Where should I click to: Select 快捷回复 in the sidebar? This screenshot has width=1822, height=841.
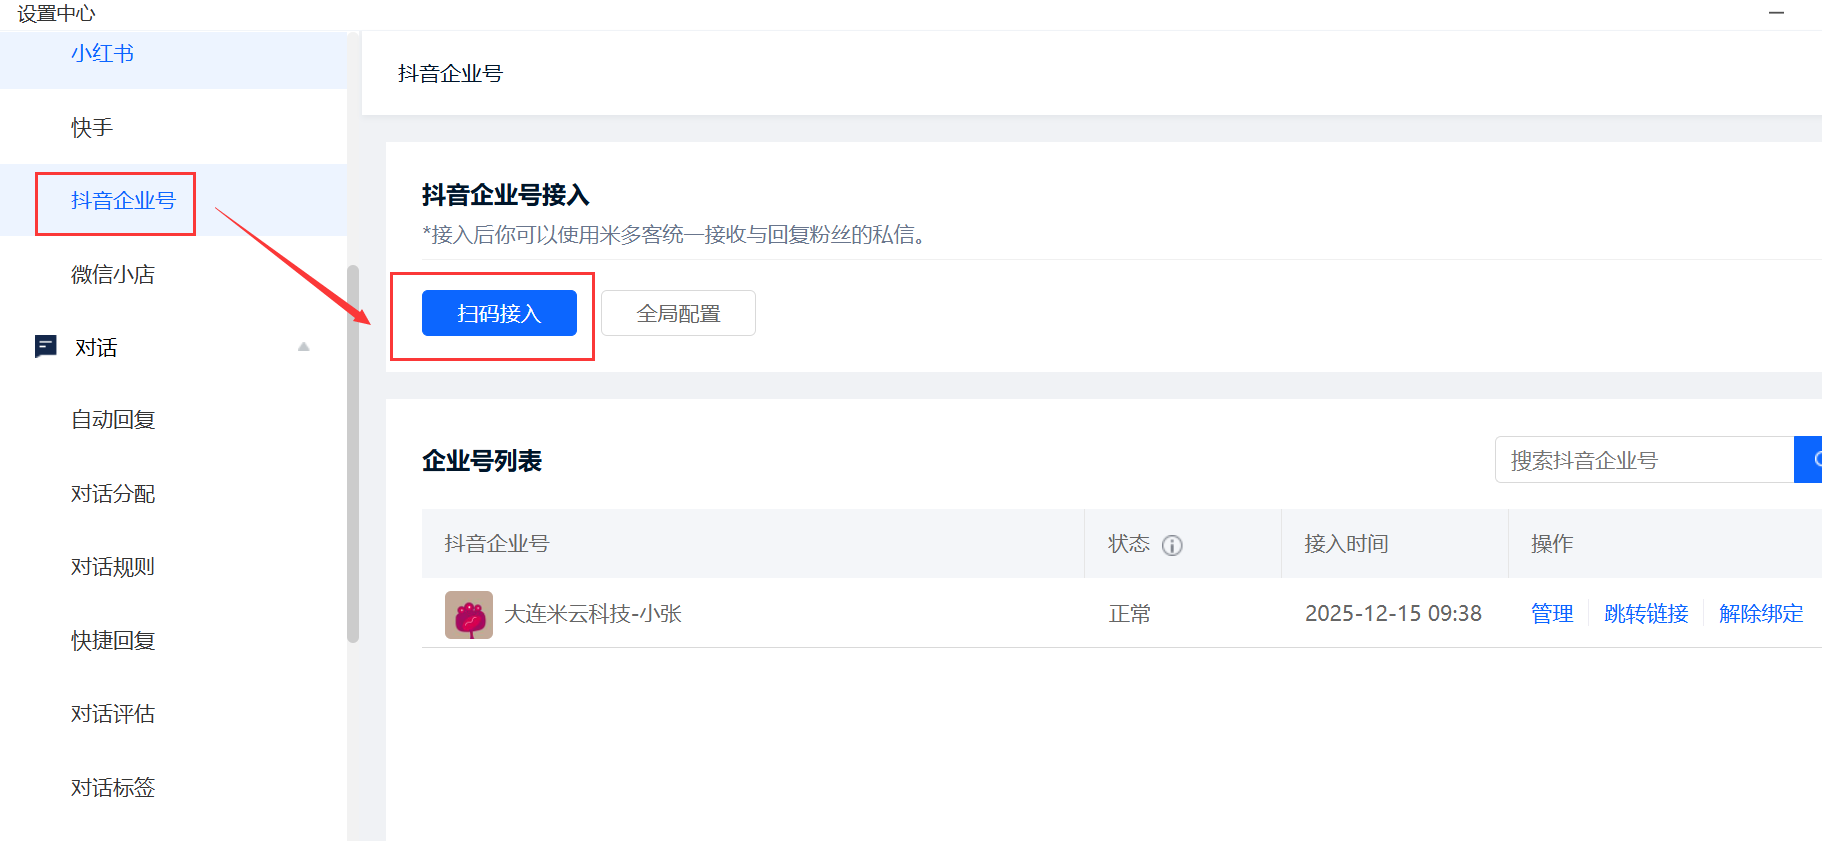pos(113,641)
